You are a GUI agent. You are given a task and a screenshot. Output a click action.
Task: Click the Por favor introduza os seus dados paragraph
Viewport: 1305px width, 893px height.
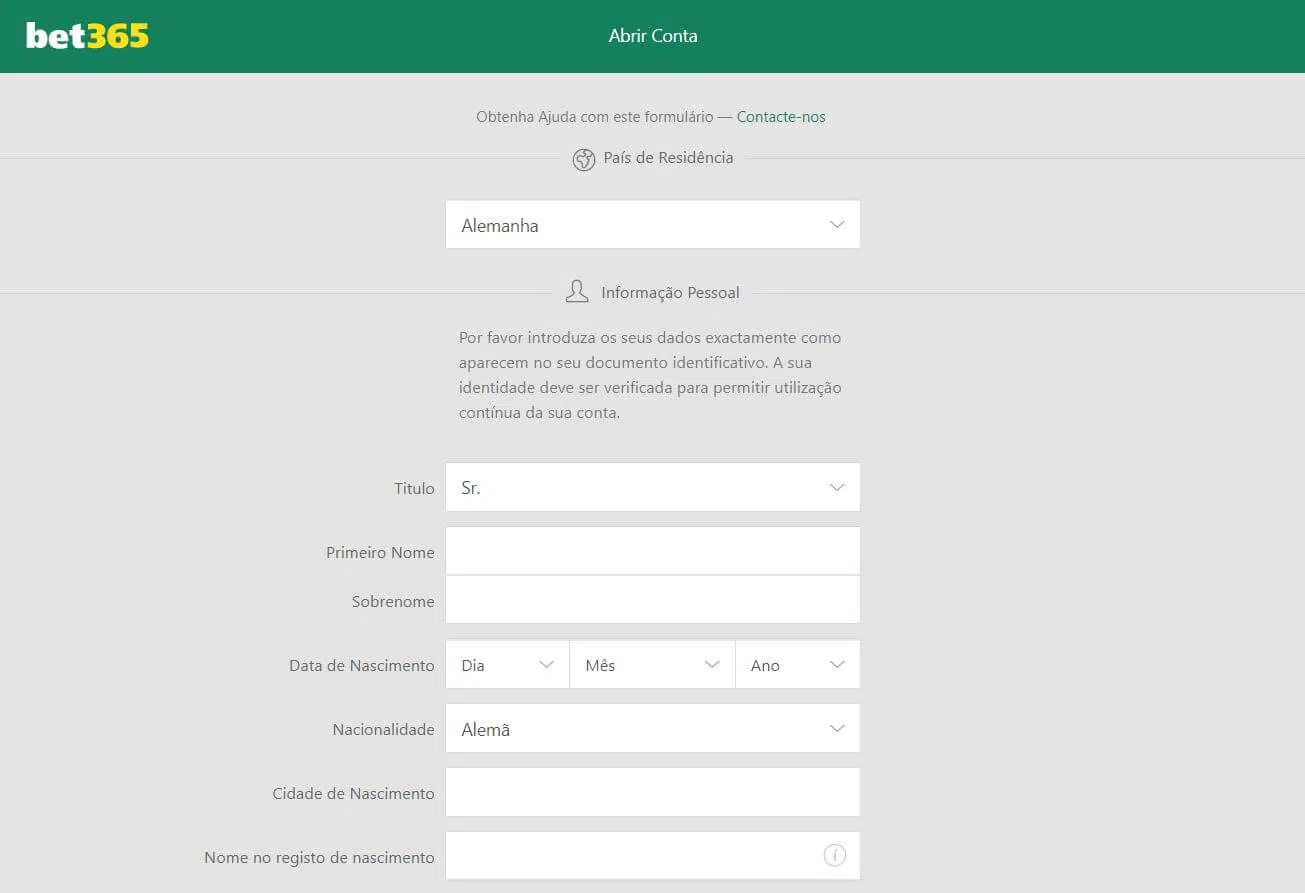[x=650, y=375]
